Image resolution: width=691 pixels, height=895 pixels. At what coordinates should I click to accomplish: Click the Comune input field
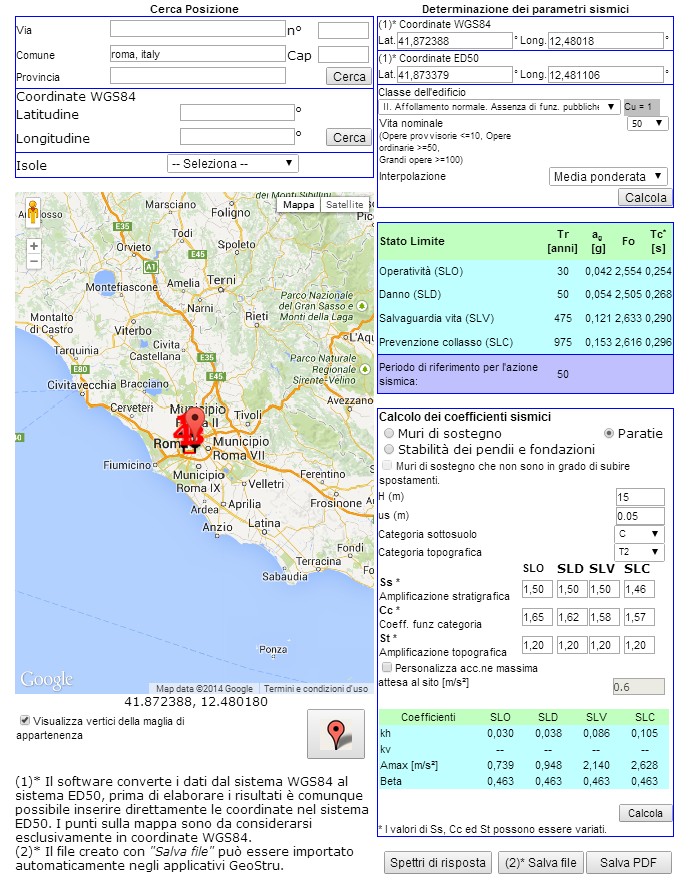[x=197, y=54]
